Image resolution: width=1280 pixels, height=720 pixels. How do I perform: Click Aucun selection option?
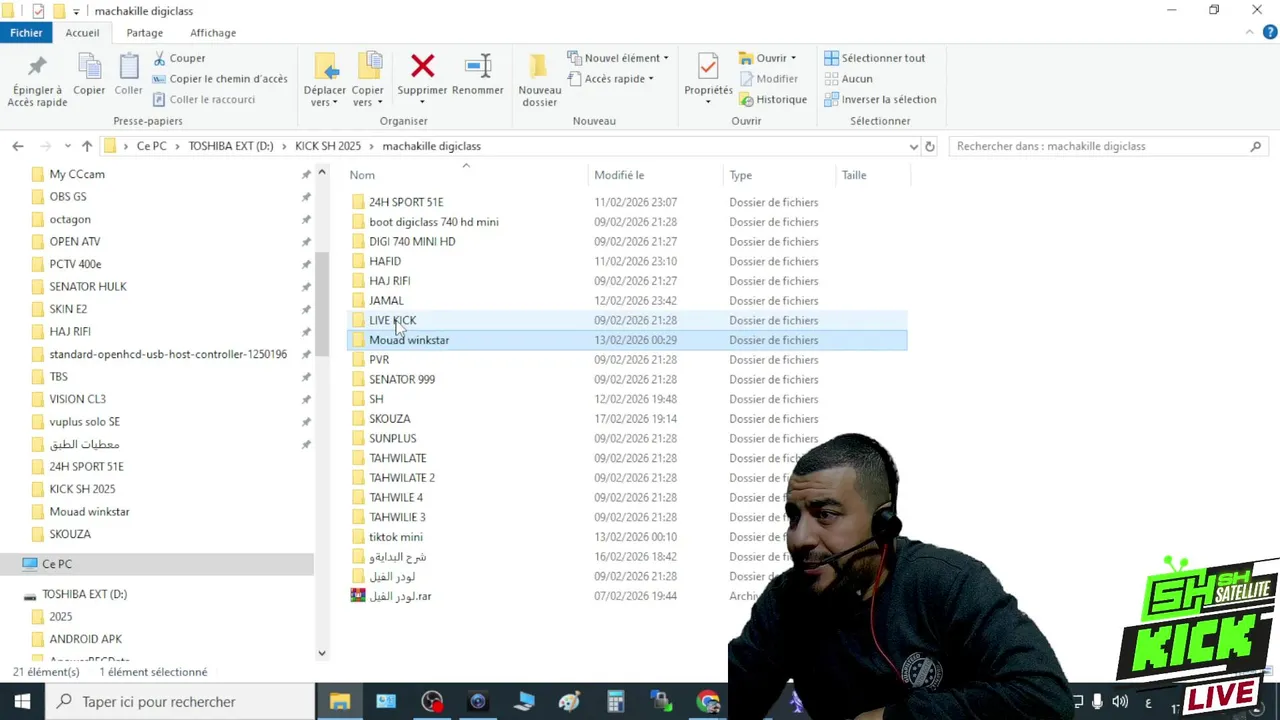click(x=848, y=79)
